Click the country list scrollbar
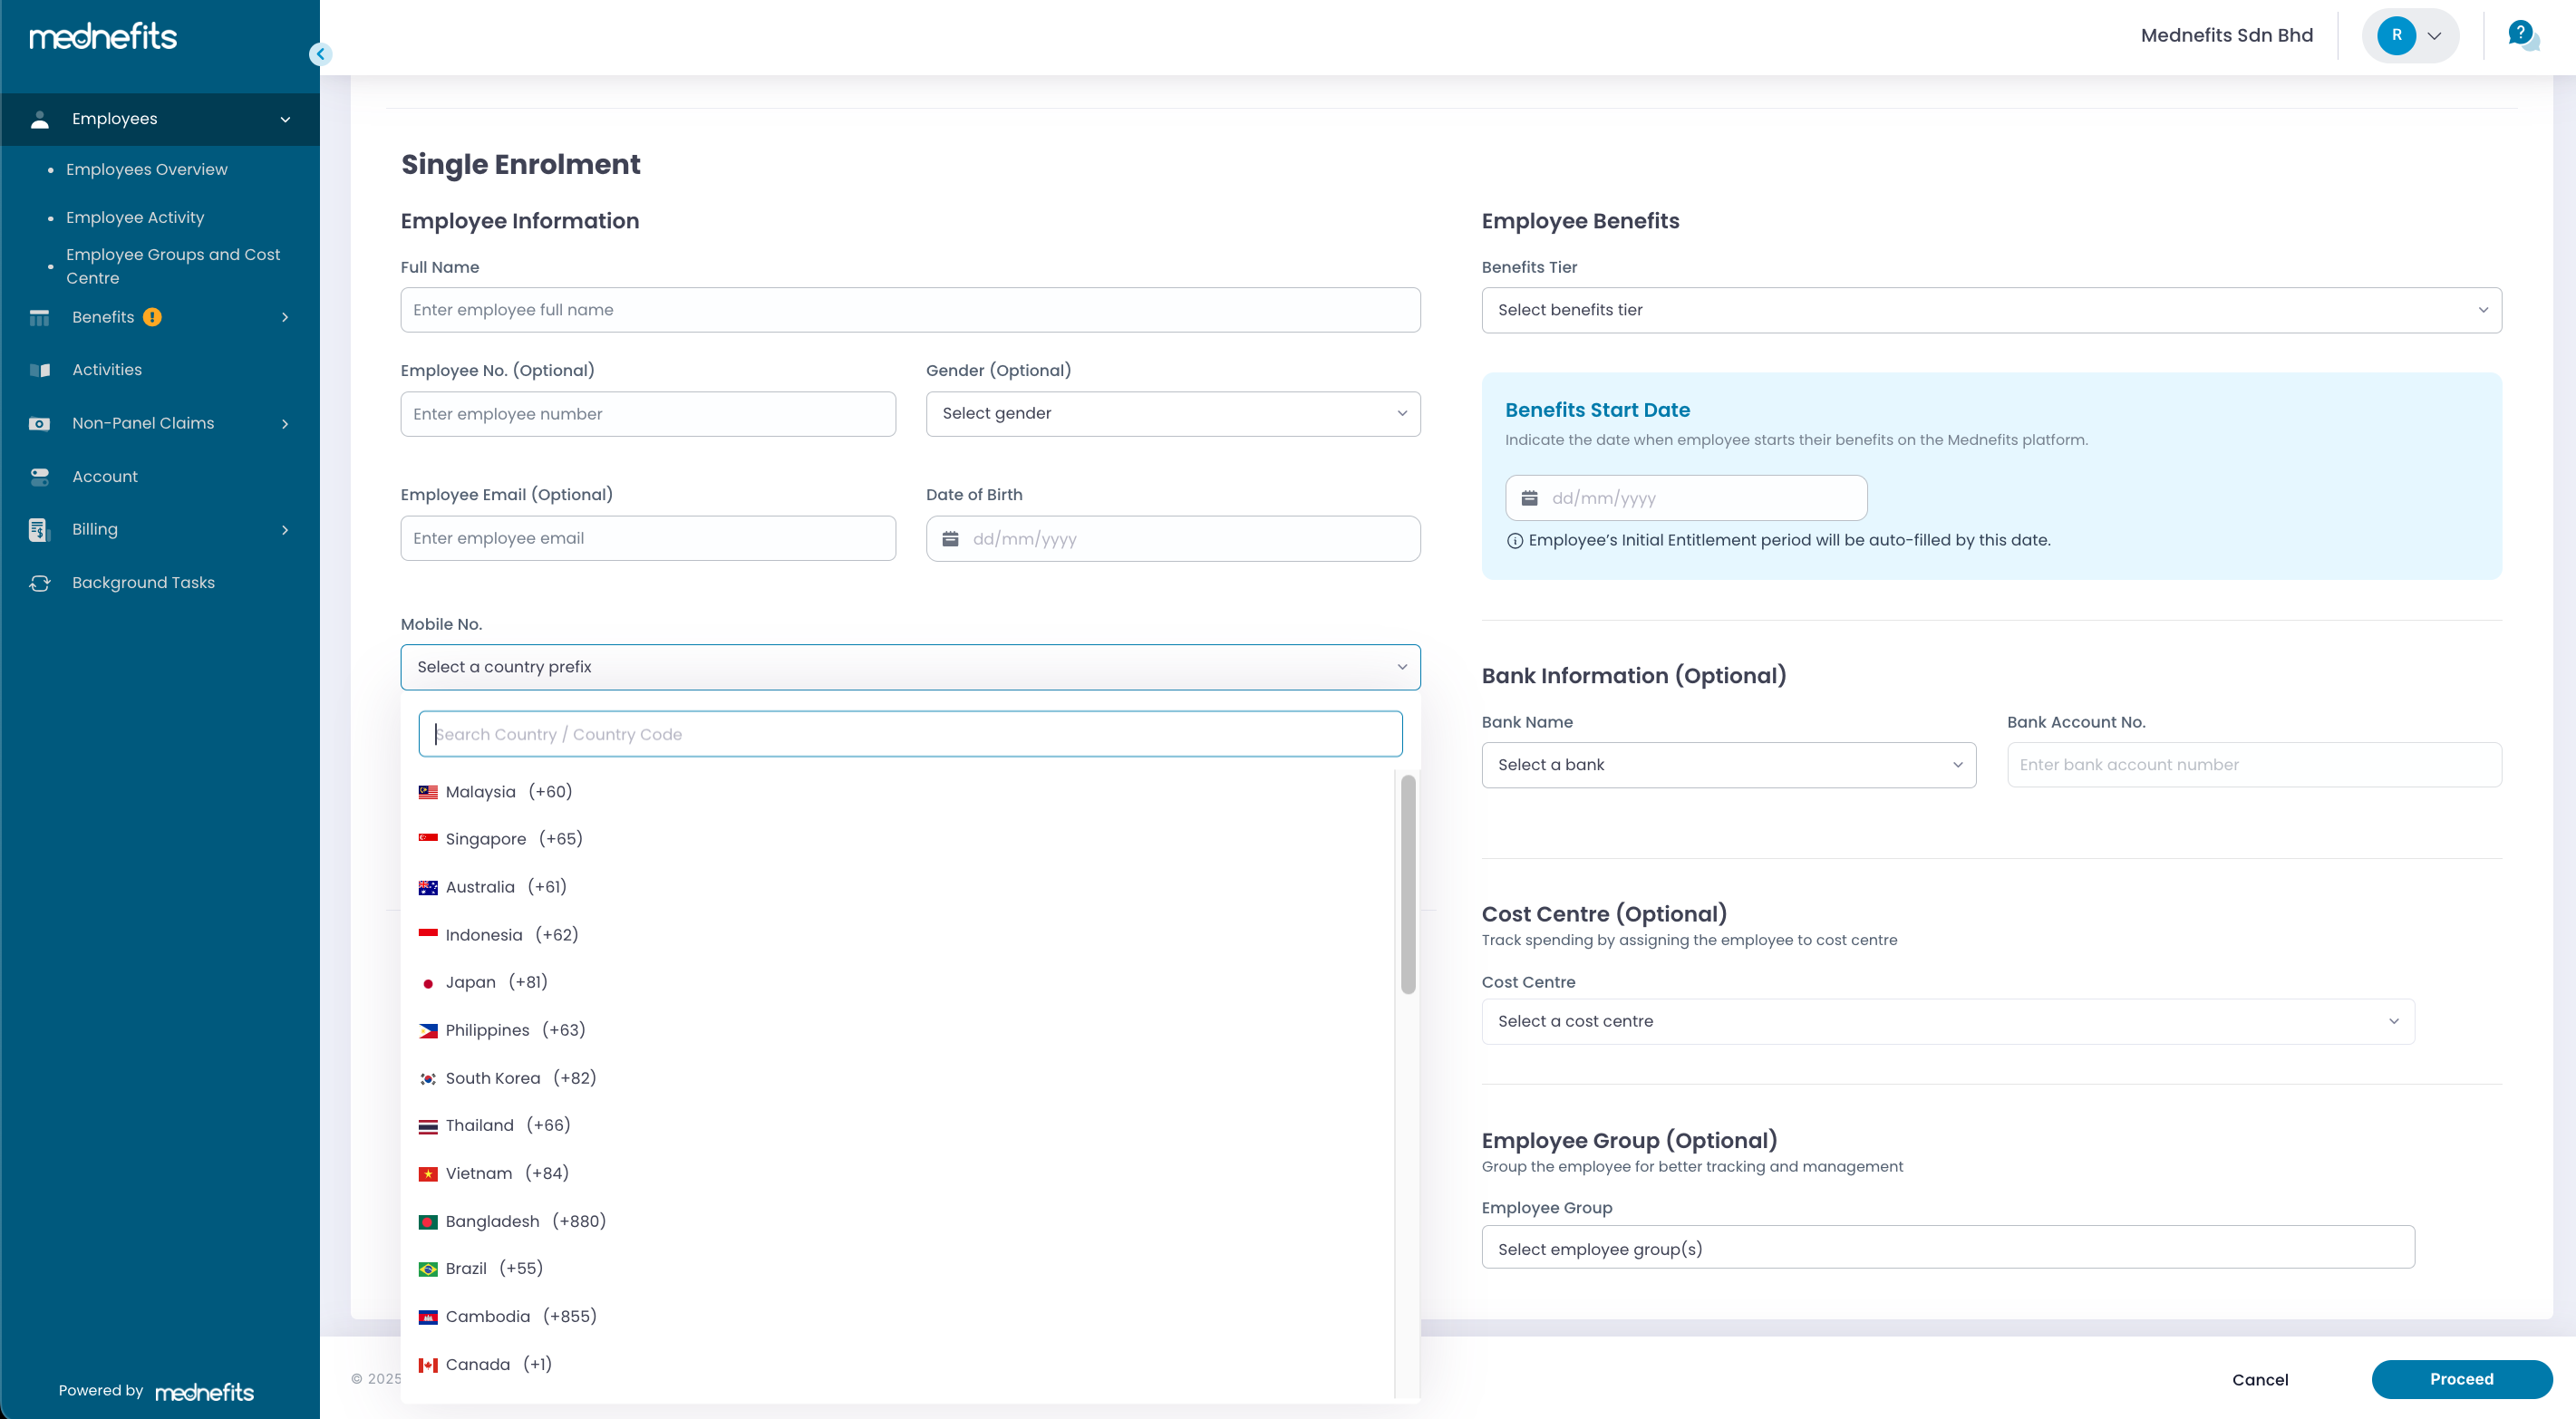2576x1419 pixels. (1408, 884)
